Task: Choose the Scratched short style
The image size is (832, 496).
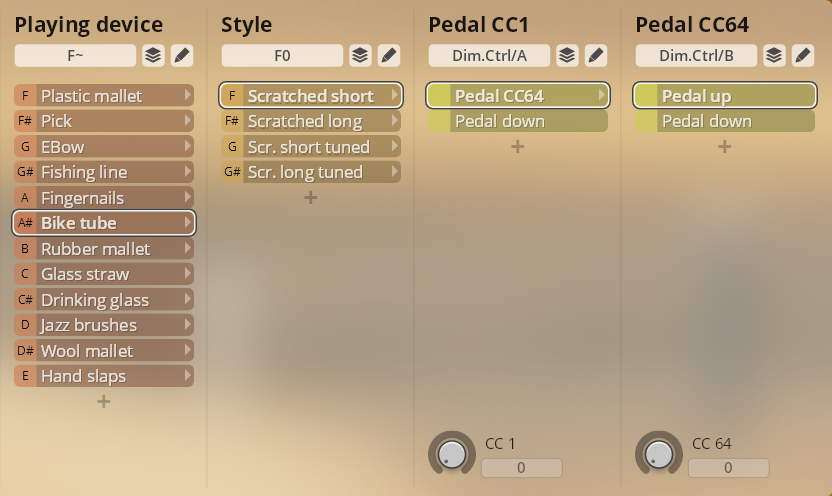Action: click(x=311, y=96)
